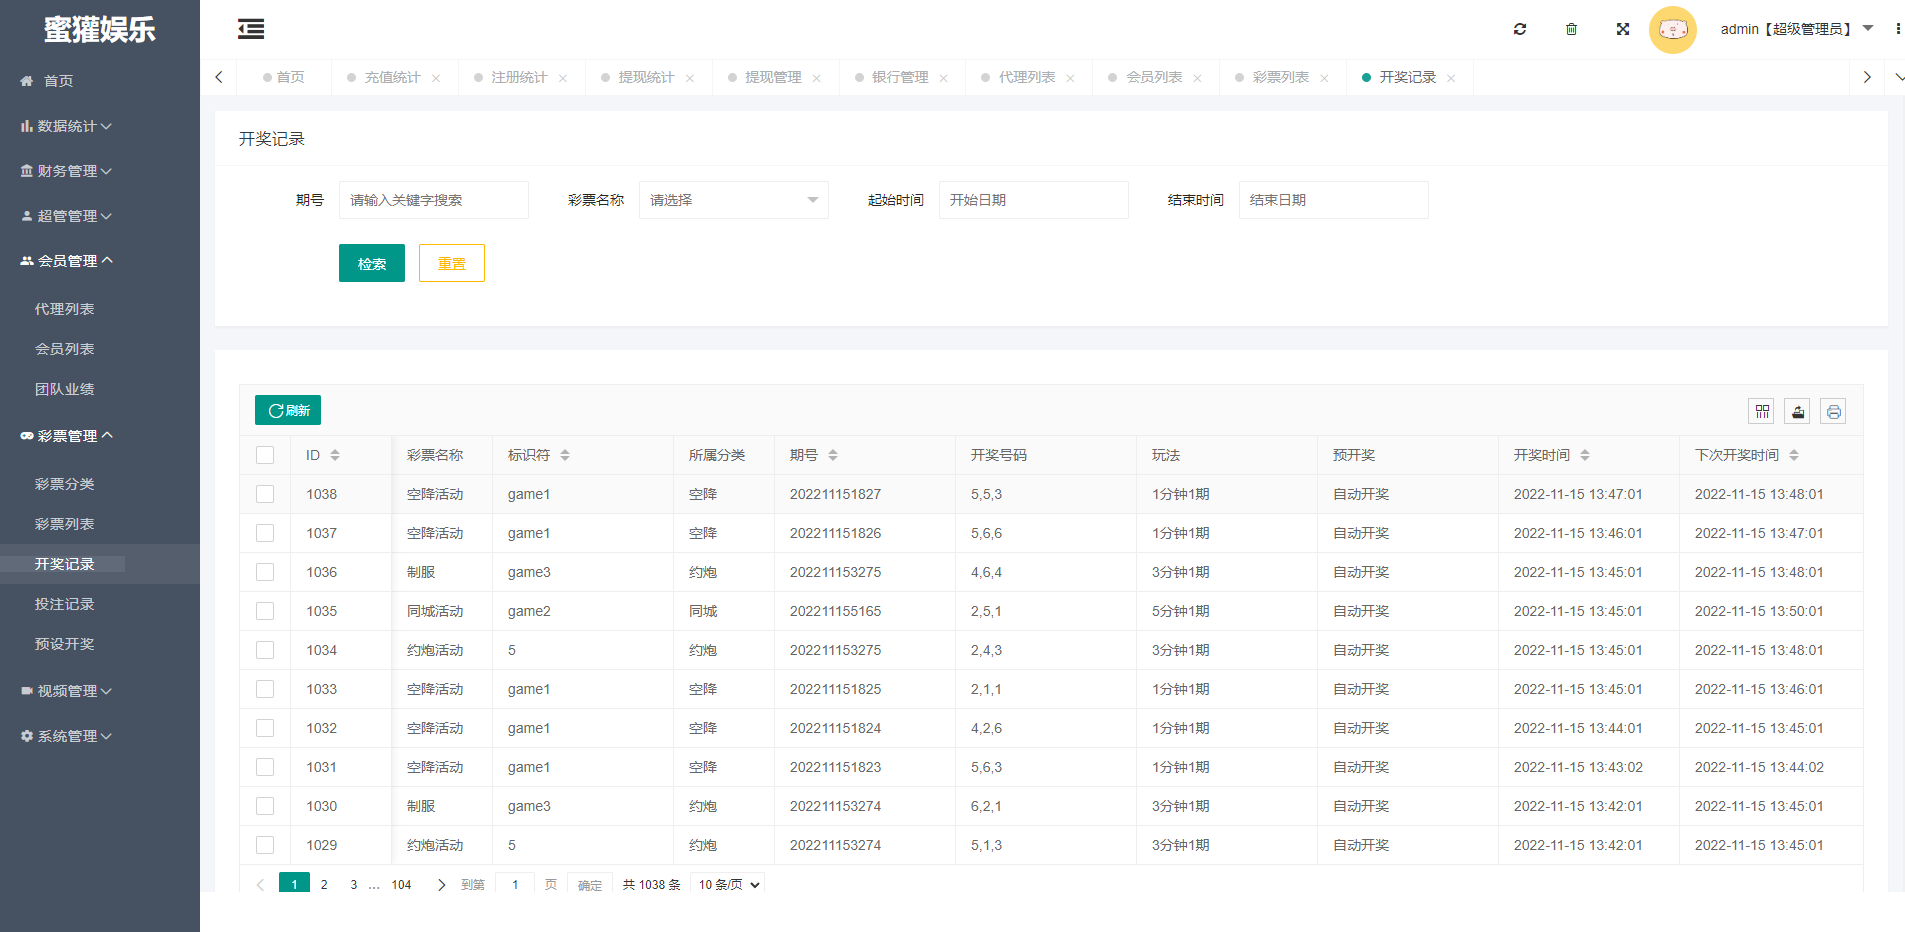Refresh the page with the reload icon
1905x932 pixels.
[1519, 29]
